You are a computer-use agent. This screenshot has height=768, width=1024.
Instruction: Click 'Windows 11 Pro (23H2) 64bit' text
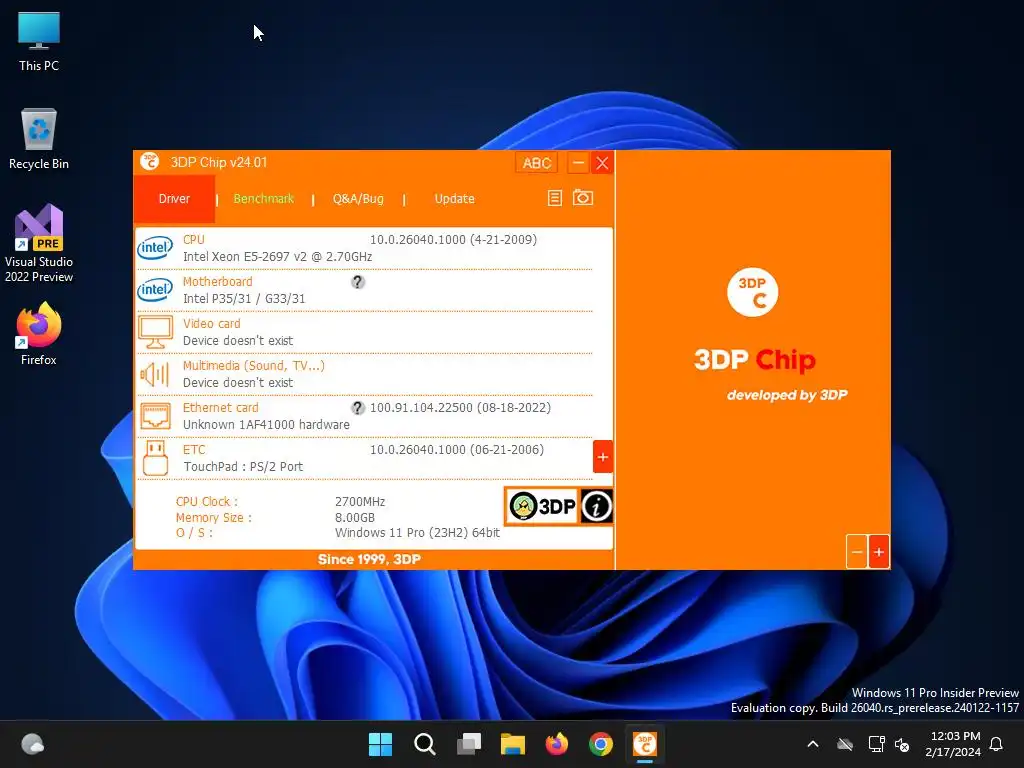coord(417,532)
